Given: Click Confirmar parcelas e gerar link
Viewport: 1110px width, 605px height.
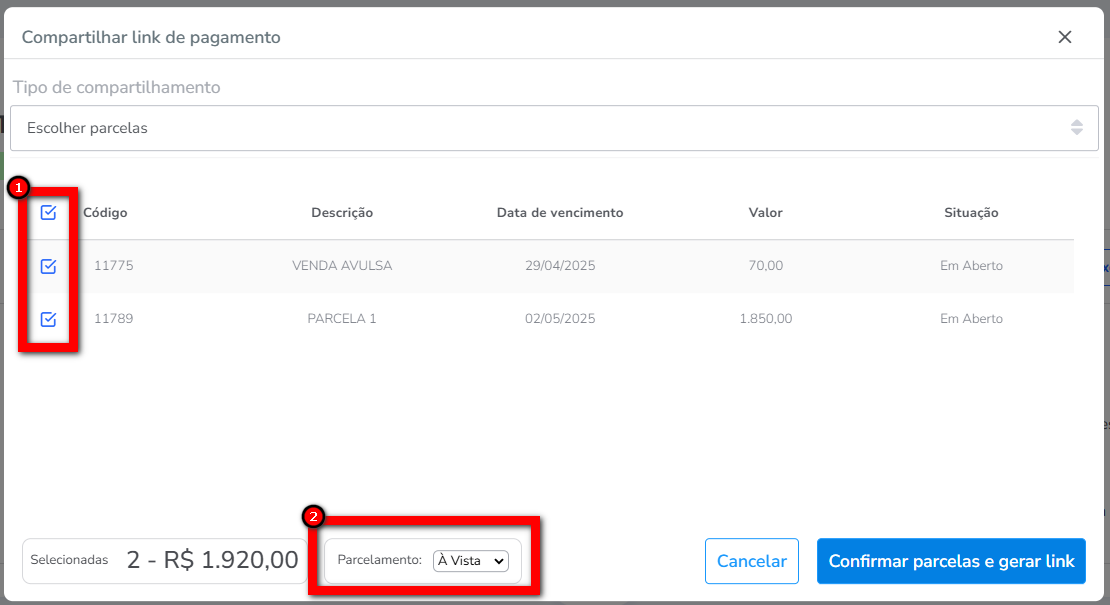Looking at the screenshot, I should pos(951,561).
